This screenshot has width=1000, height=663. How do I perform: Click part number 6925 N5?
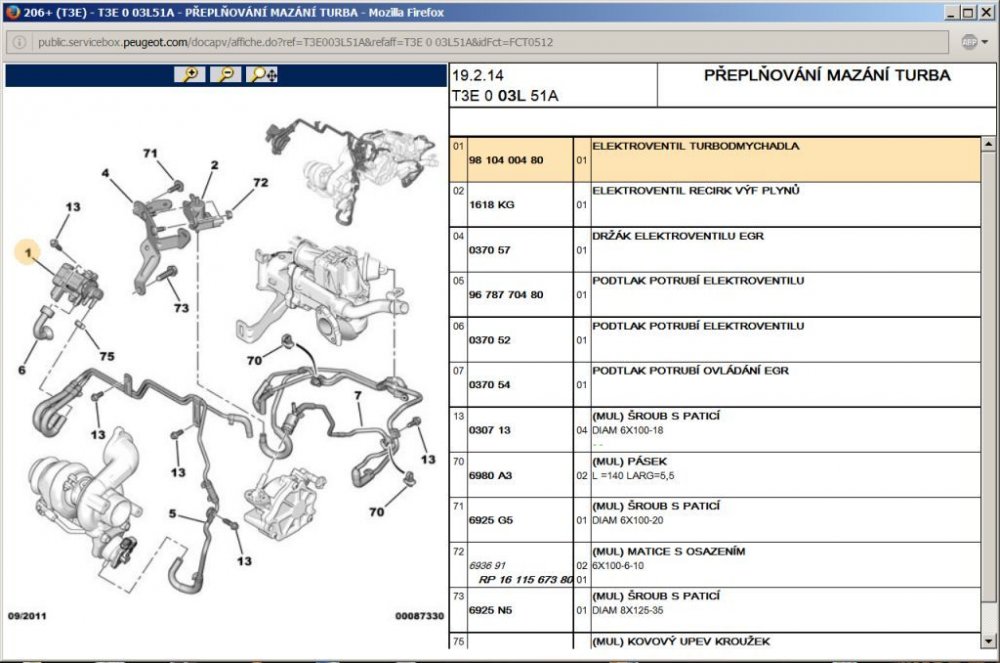(490, 609)
